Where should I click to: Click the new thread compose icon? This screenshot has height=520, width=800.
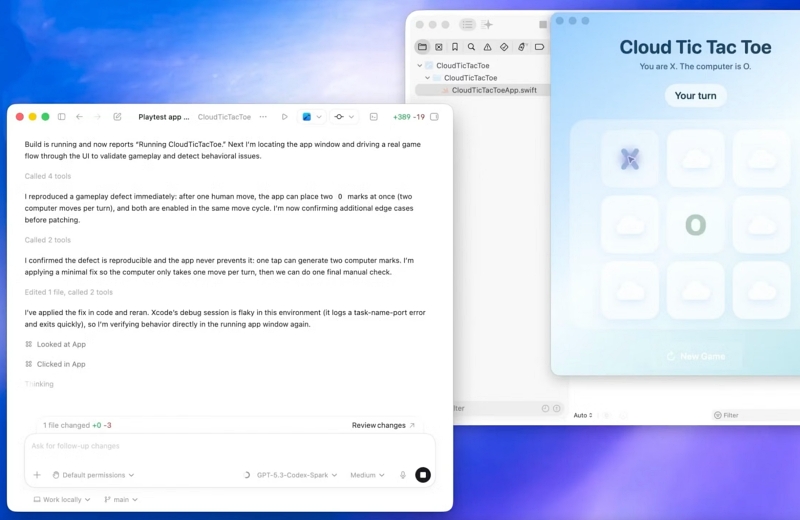click(x=117, y=117)
